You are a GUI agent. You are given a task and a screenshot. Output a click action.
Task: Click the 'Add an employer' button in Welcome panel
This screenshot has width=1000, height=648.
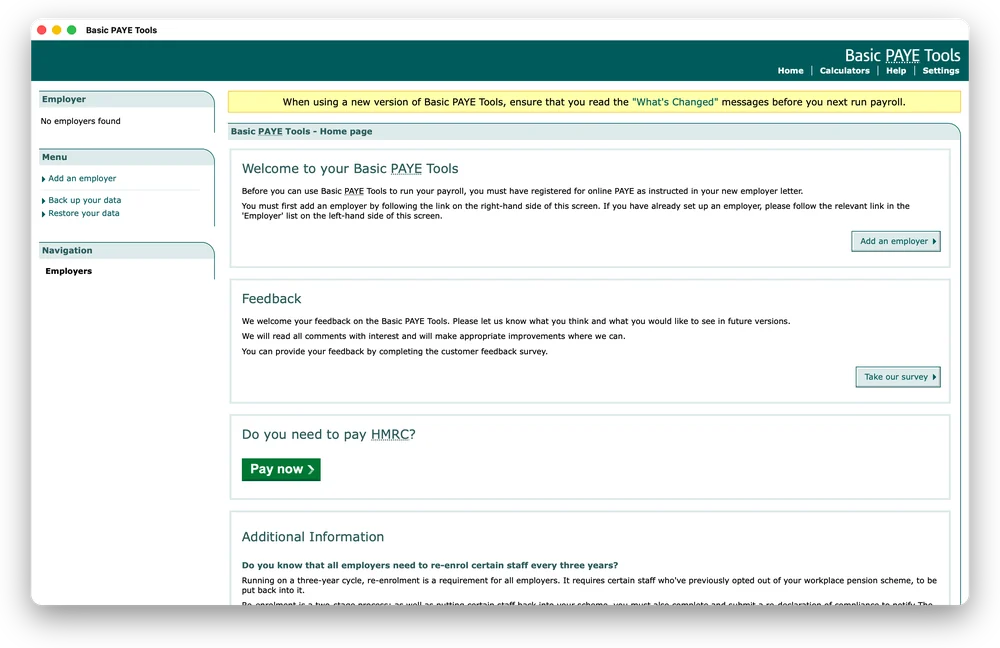(895, 241)
